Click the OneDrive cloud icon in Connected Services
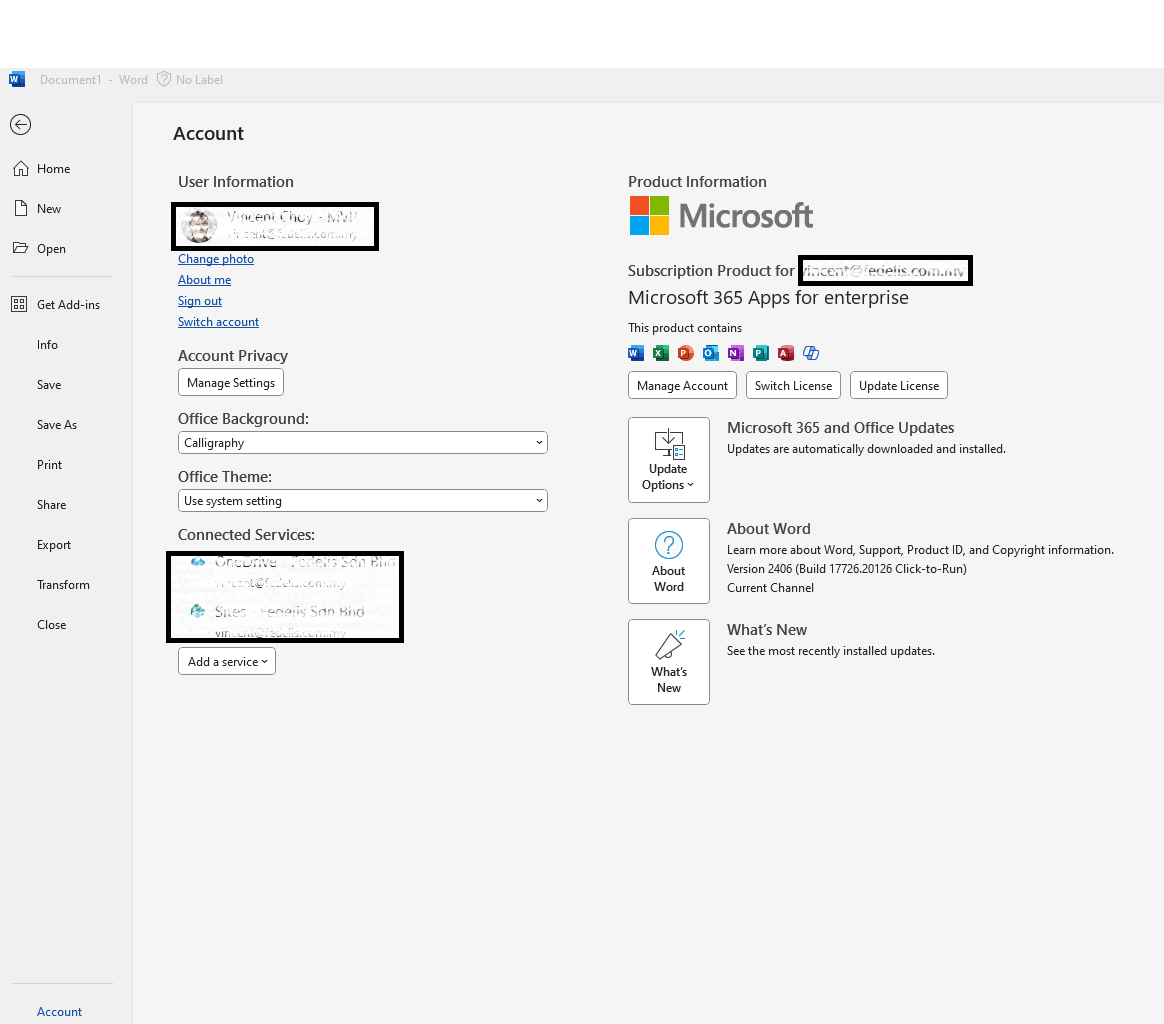The image size is (1164, 1024). [198, 562]
